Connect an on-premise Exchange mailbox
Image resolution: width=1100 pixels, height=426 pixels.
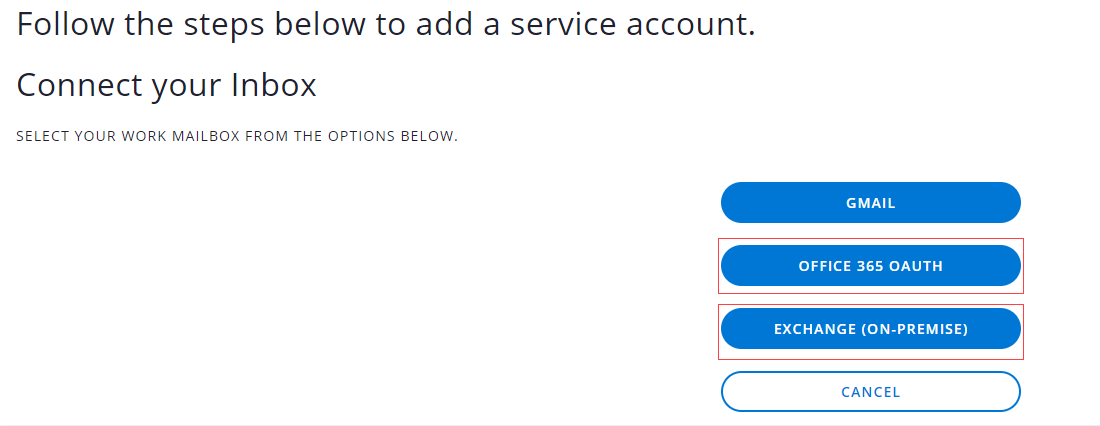[x=870, y=329]
